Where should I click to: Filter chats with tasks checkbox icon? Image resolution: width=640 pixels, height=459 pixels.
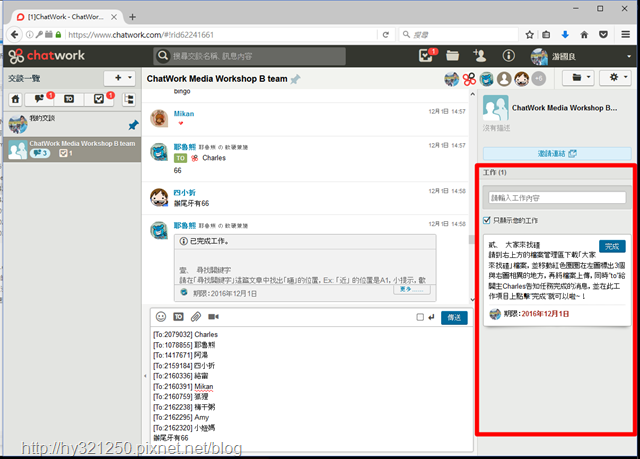coord(99,99)
